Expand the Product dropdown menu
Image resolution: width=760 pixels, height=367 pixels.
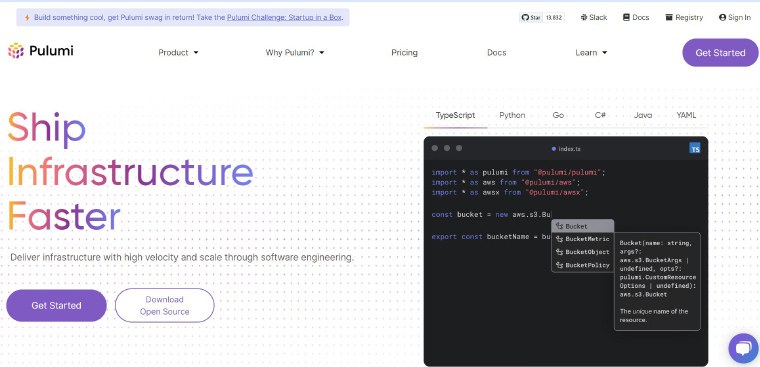178,52
